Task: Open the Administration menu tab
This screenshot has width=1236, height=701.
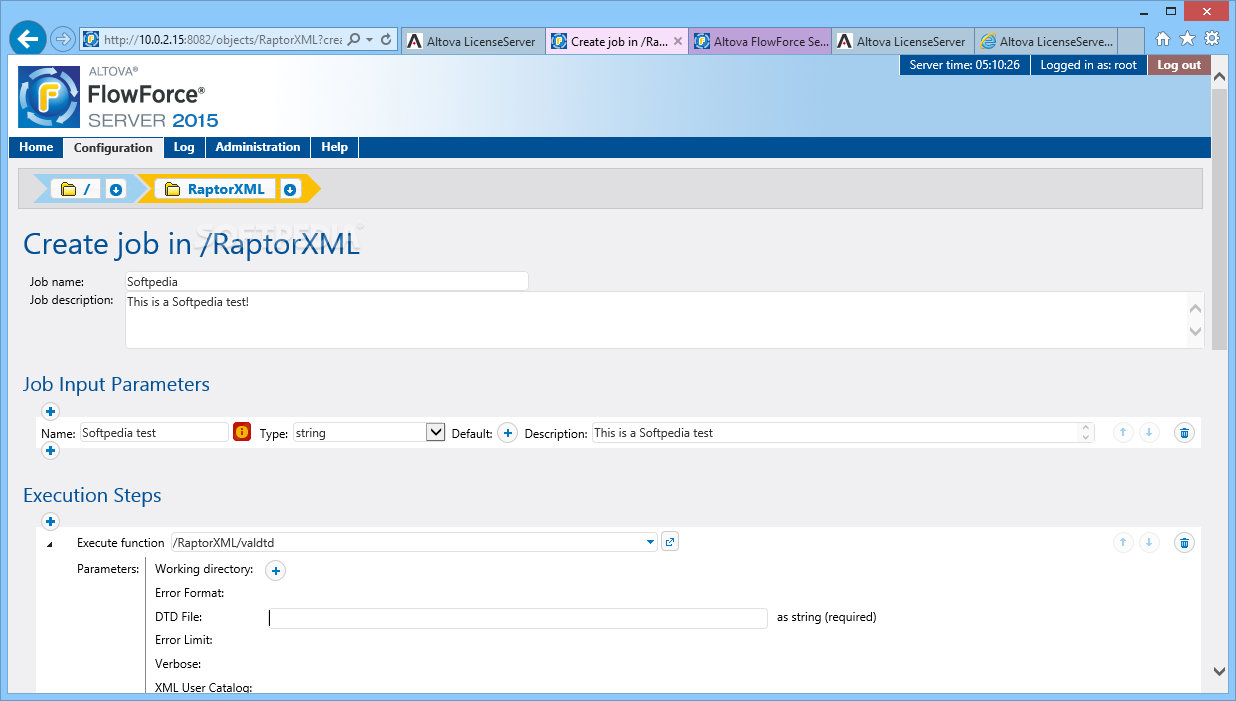Action: 258,147
